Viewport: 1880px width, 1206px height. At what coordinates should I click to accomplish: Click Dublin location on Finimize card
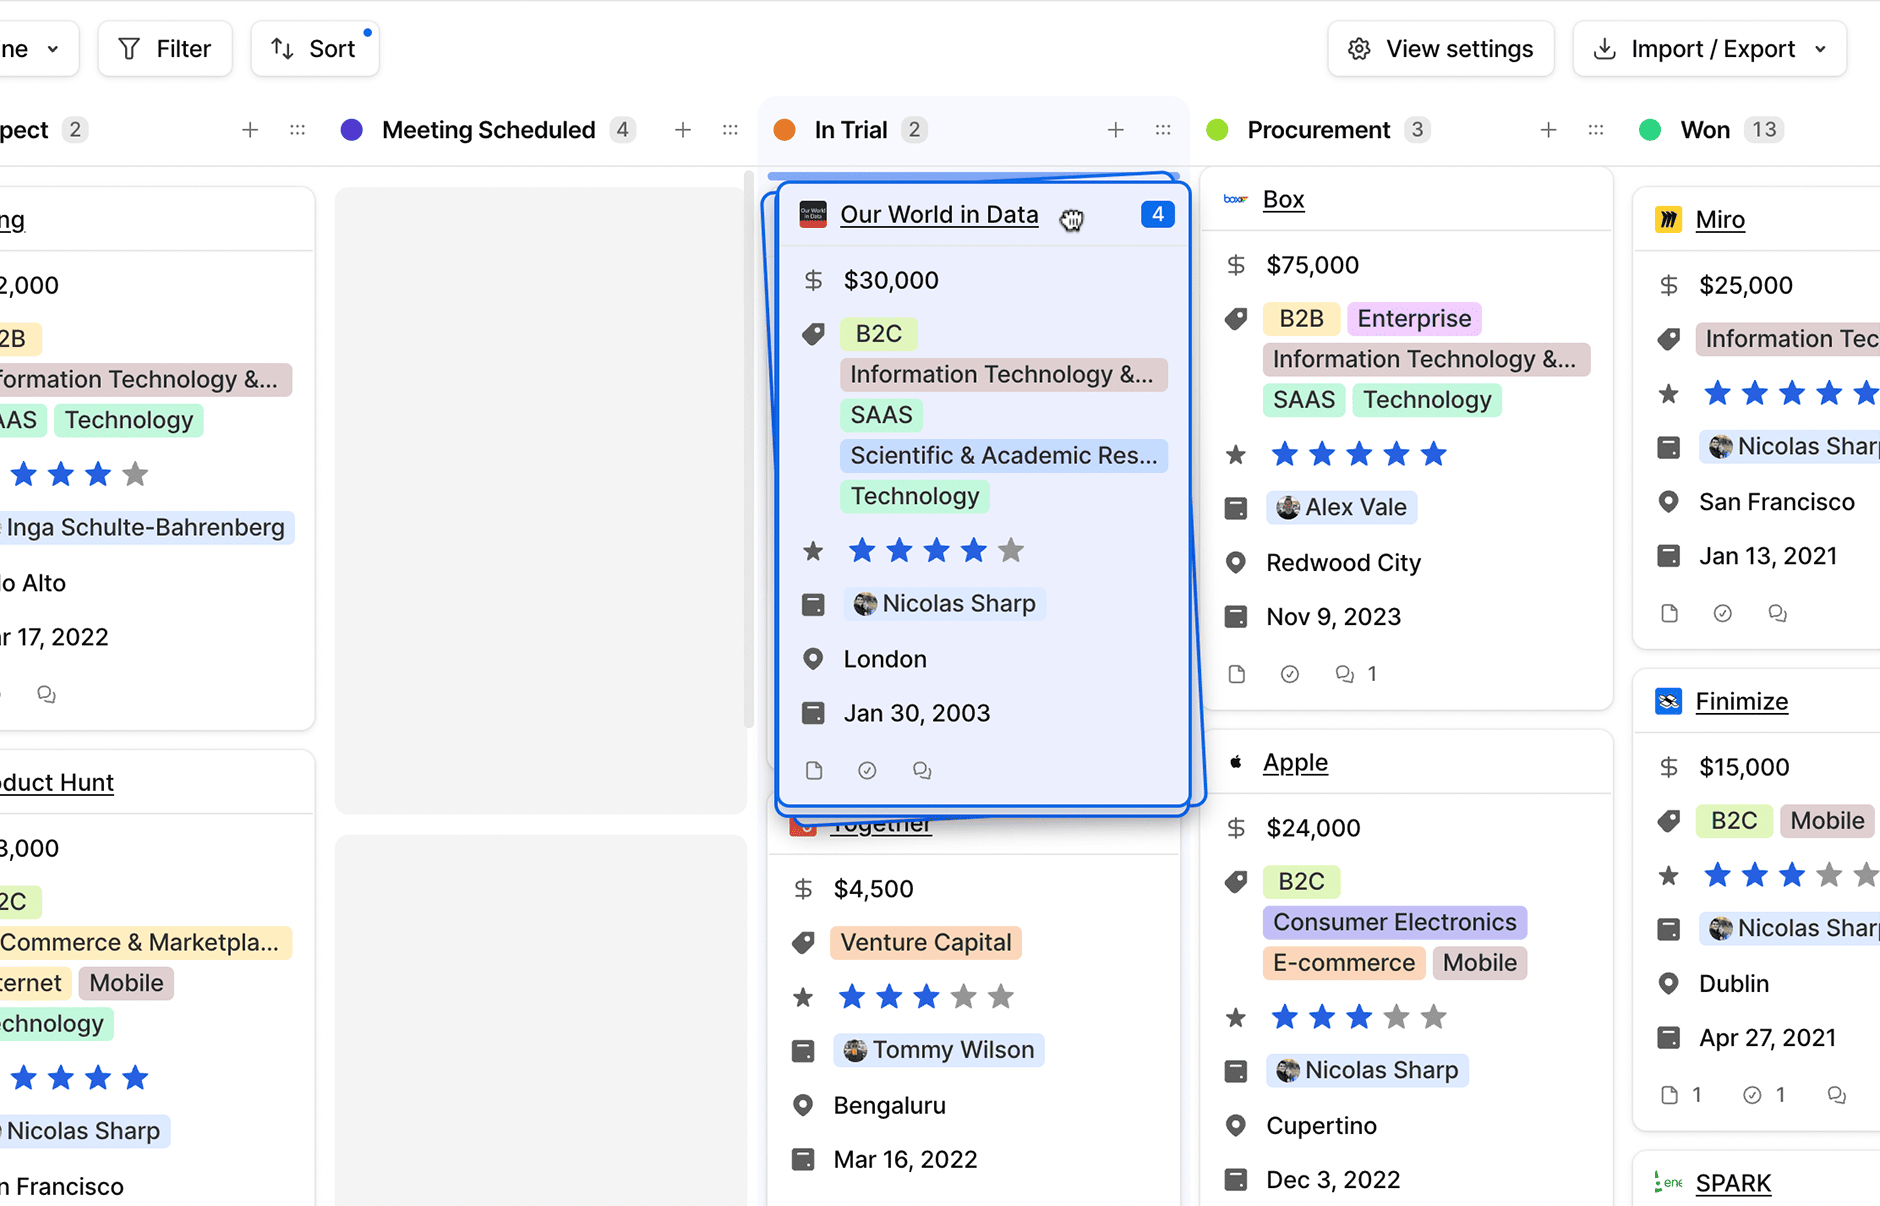coord(1734,984)
